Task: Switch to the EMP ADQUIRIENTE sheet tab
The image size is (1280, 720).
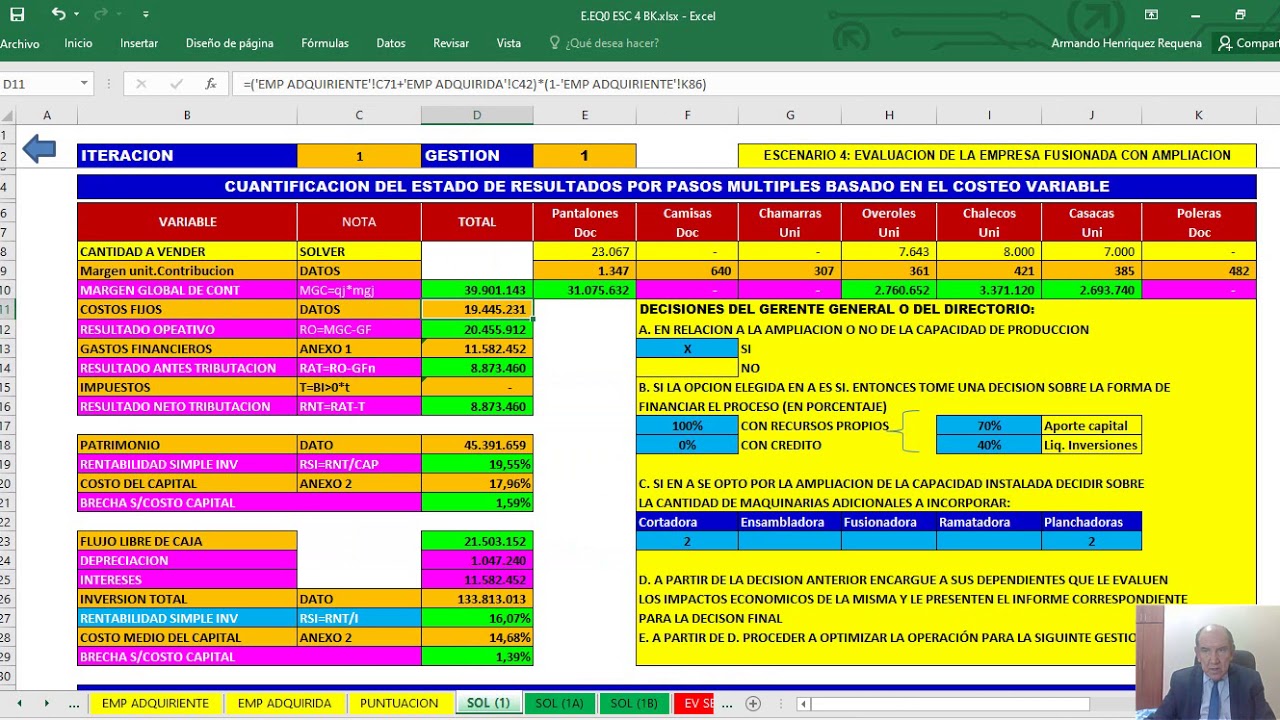Action: click(x=155, y=703)
